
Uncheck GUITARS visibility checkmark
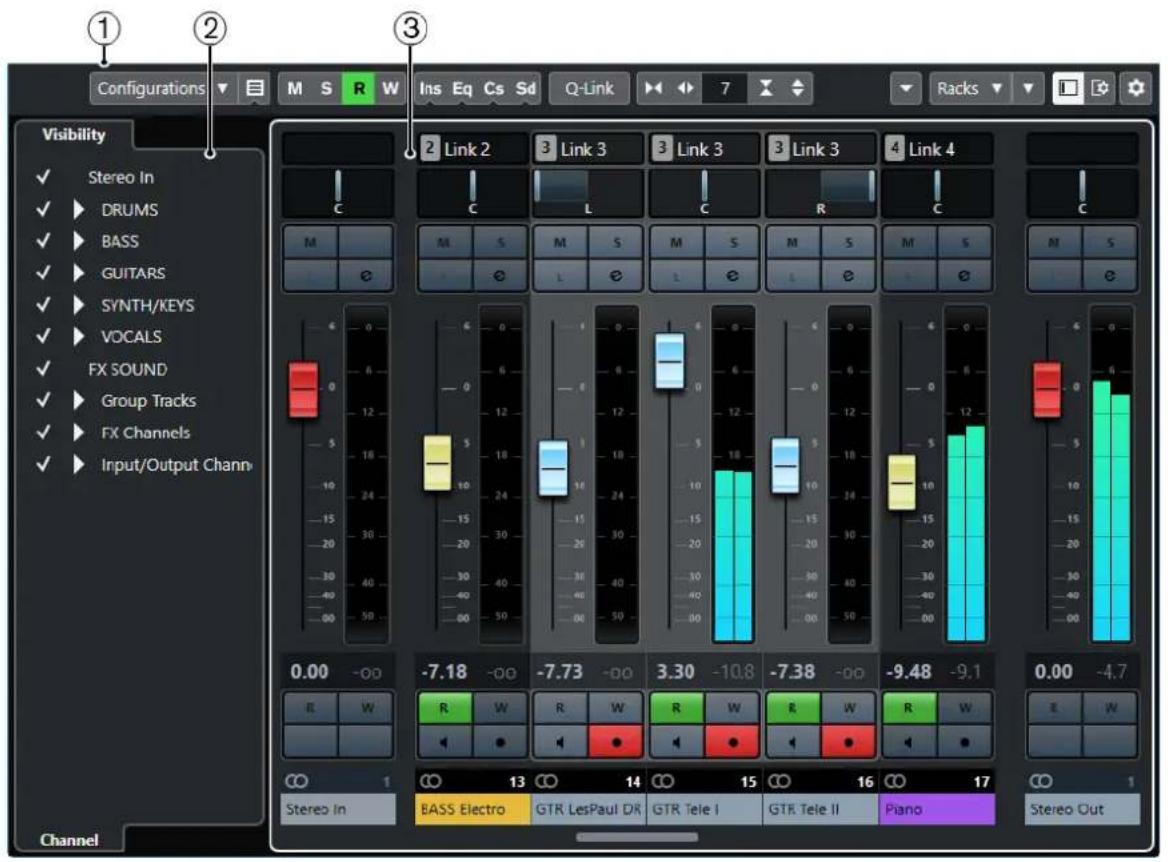pos(43,273)
